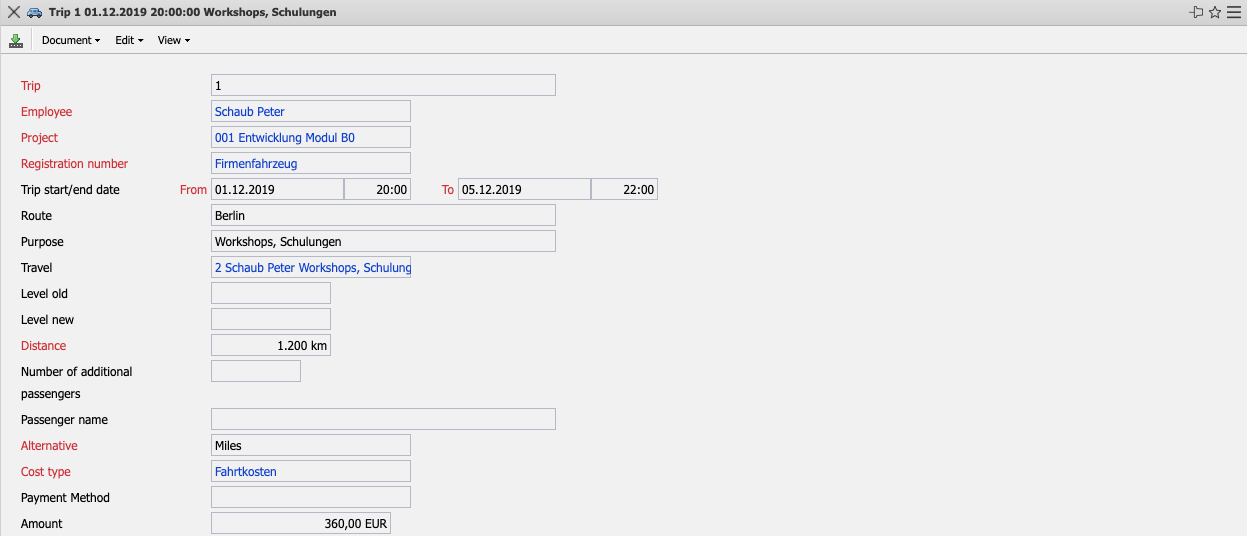The width and height of the screenshot is (1247, 536).
Task: Expand the Edit dropdown menu
Action: point(129,41)
